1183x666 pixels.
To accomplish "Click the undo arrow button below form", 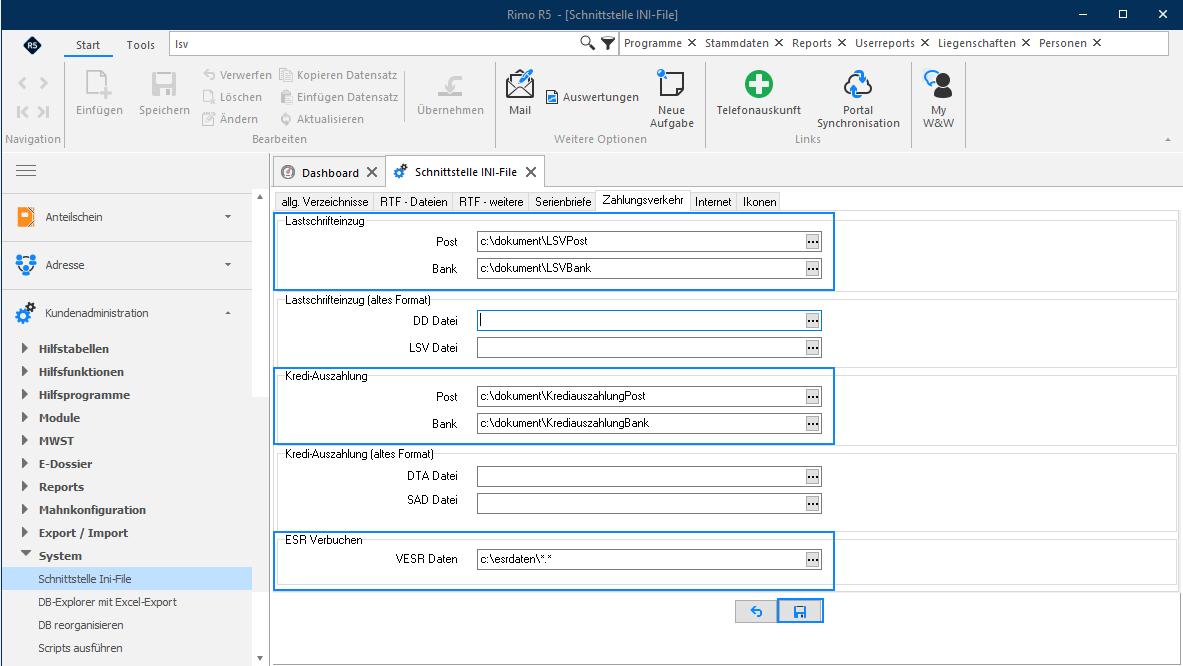I will click(756, 611).
